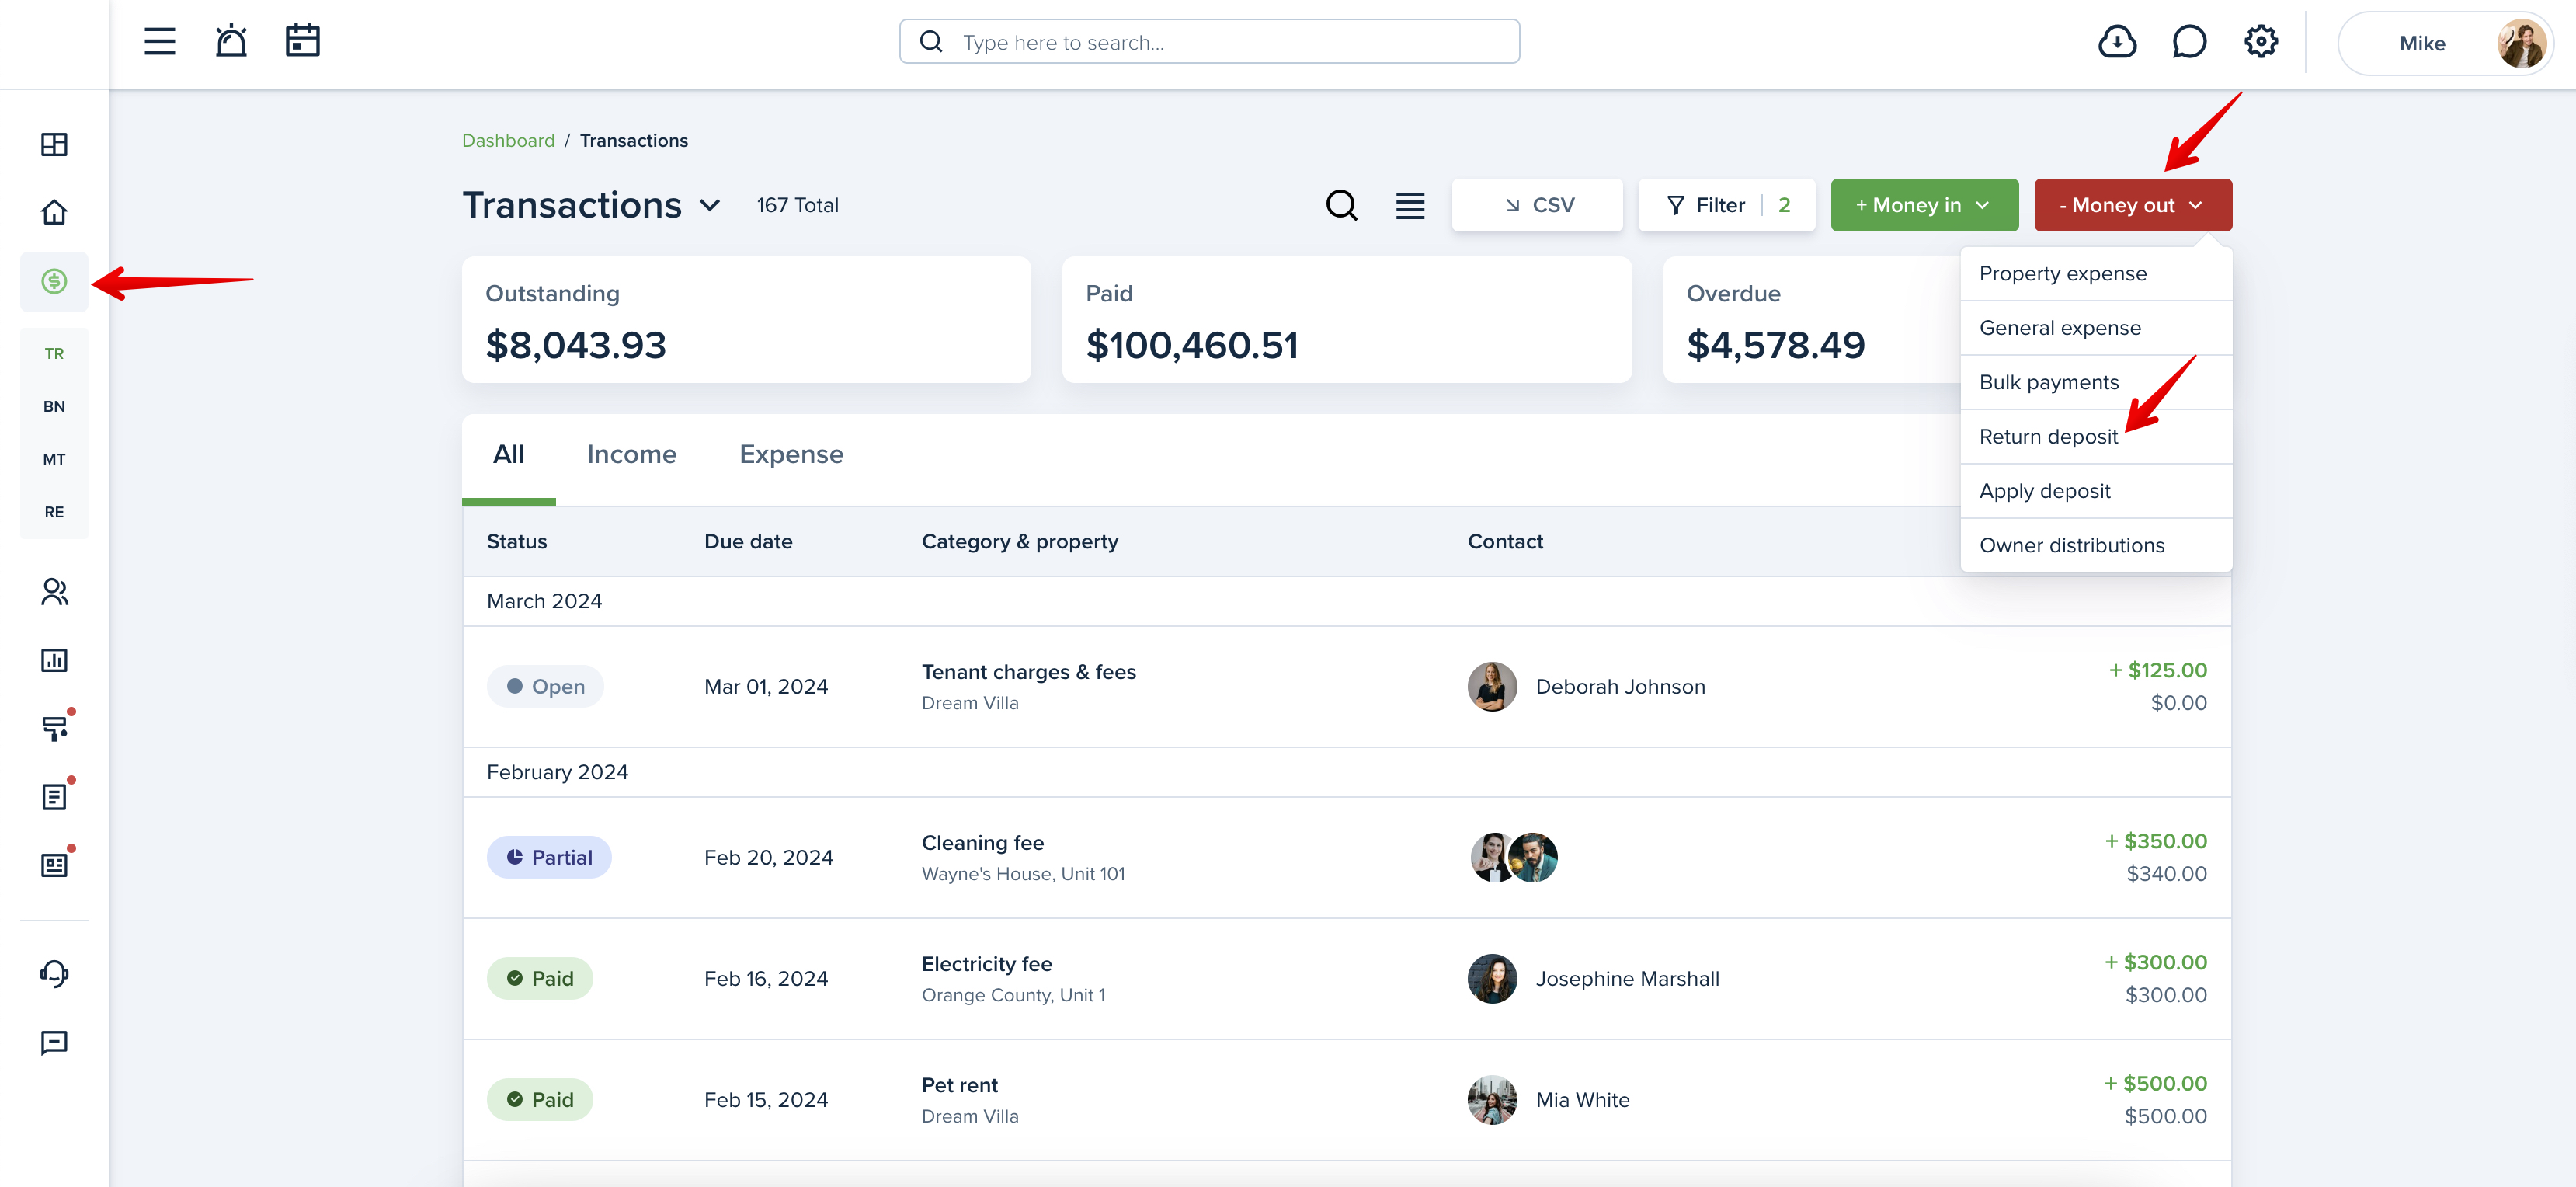Click Mike's profile avatar
Screen dimensions: 2576x1187
click(x=2521, y=43)
